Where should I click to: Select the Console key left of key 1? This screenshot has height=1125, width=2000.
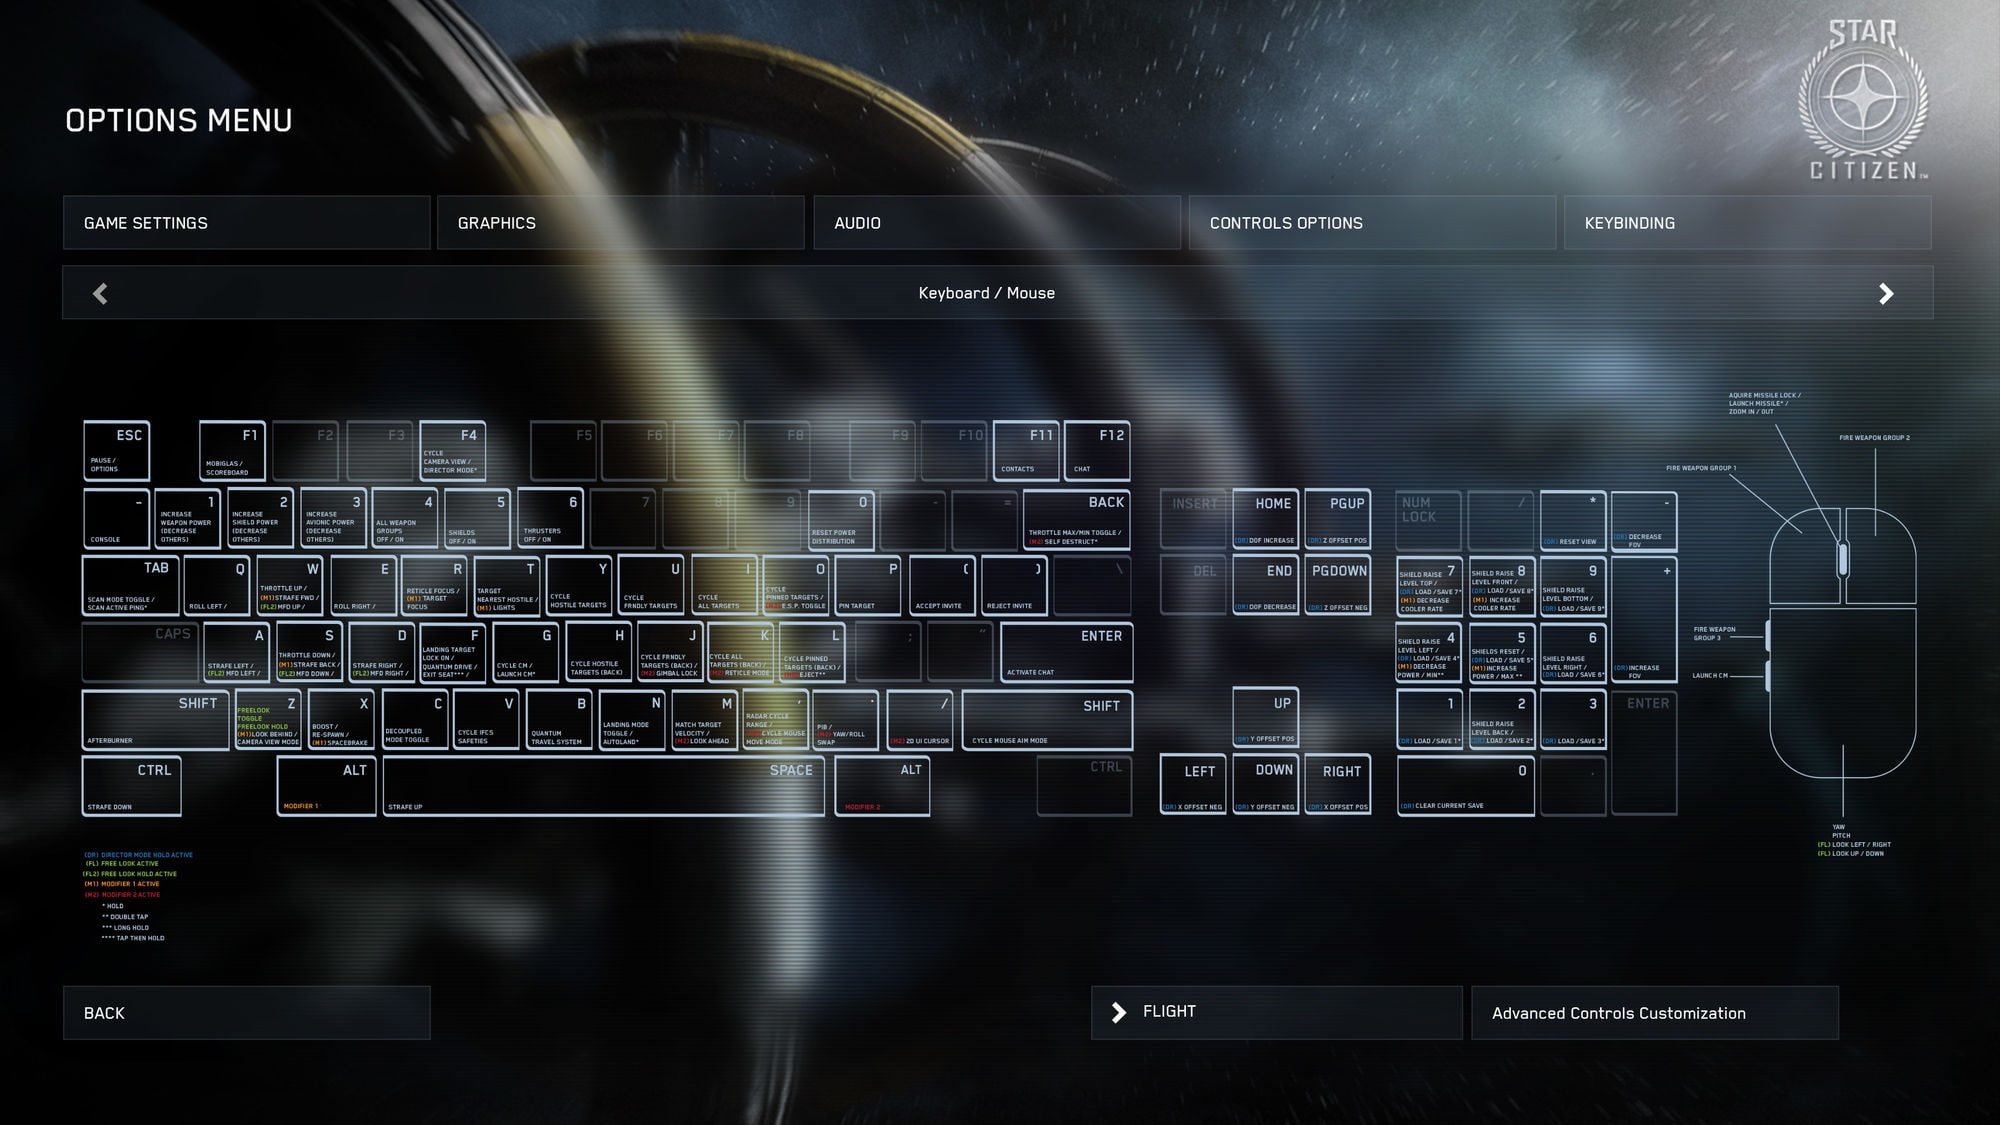point(116,518)
